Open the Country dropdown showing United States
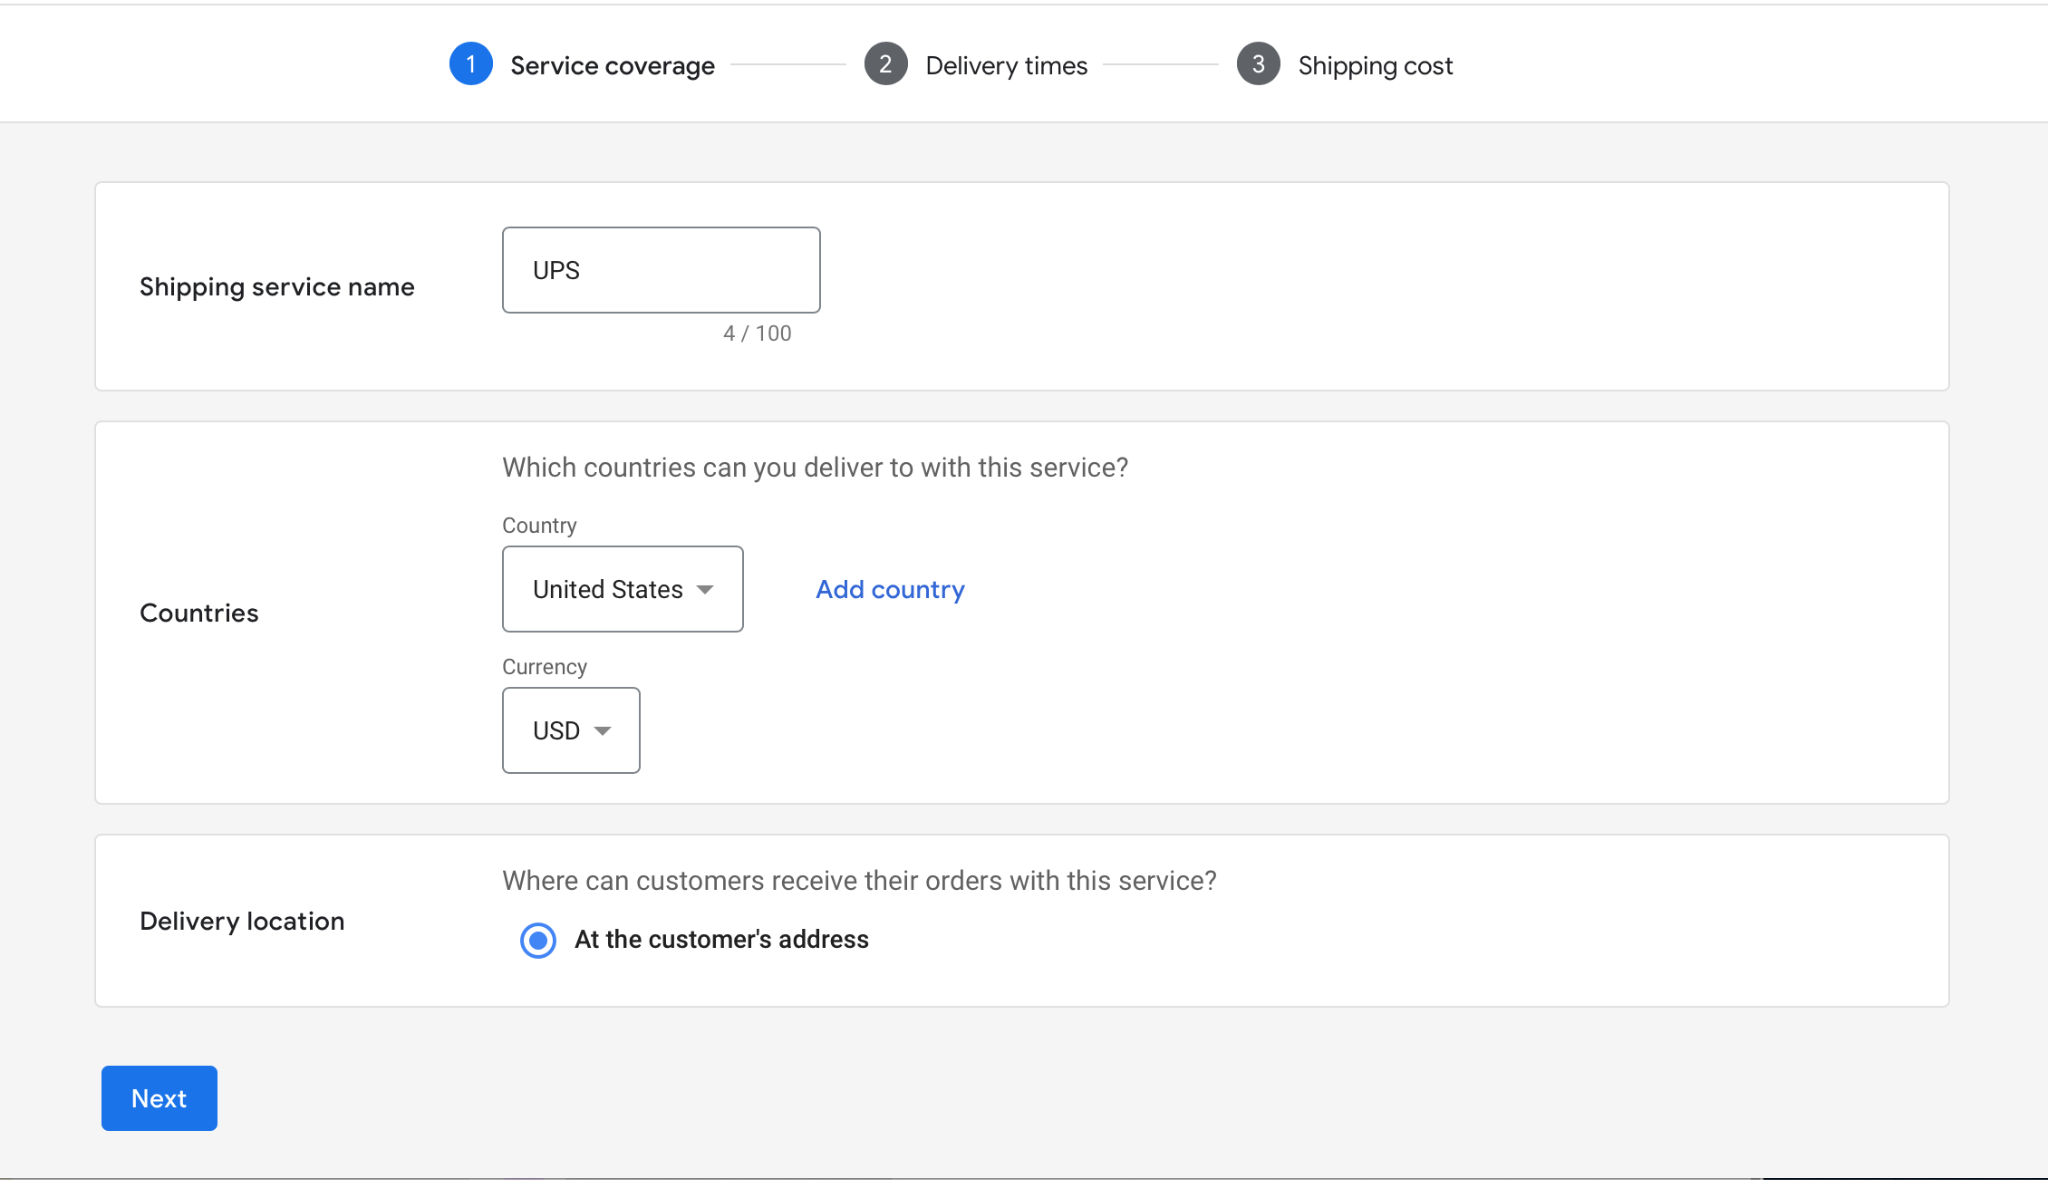Screen dimensions: 2048x1180 click(621, 589)
